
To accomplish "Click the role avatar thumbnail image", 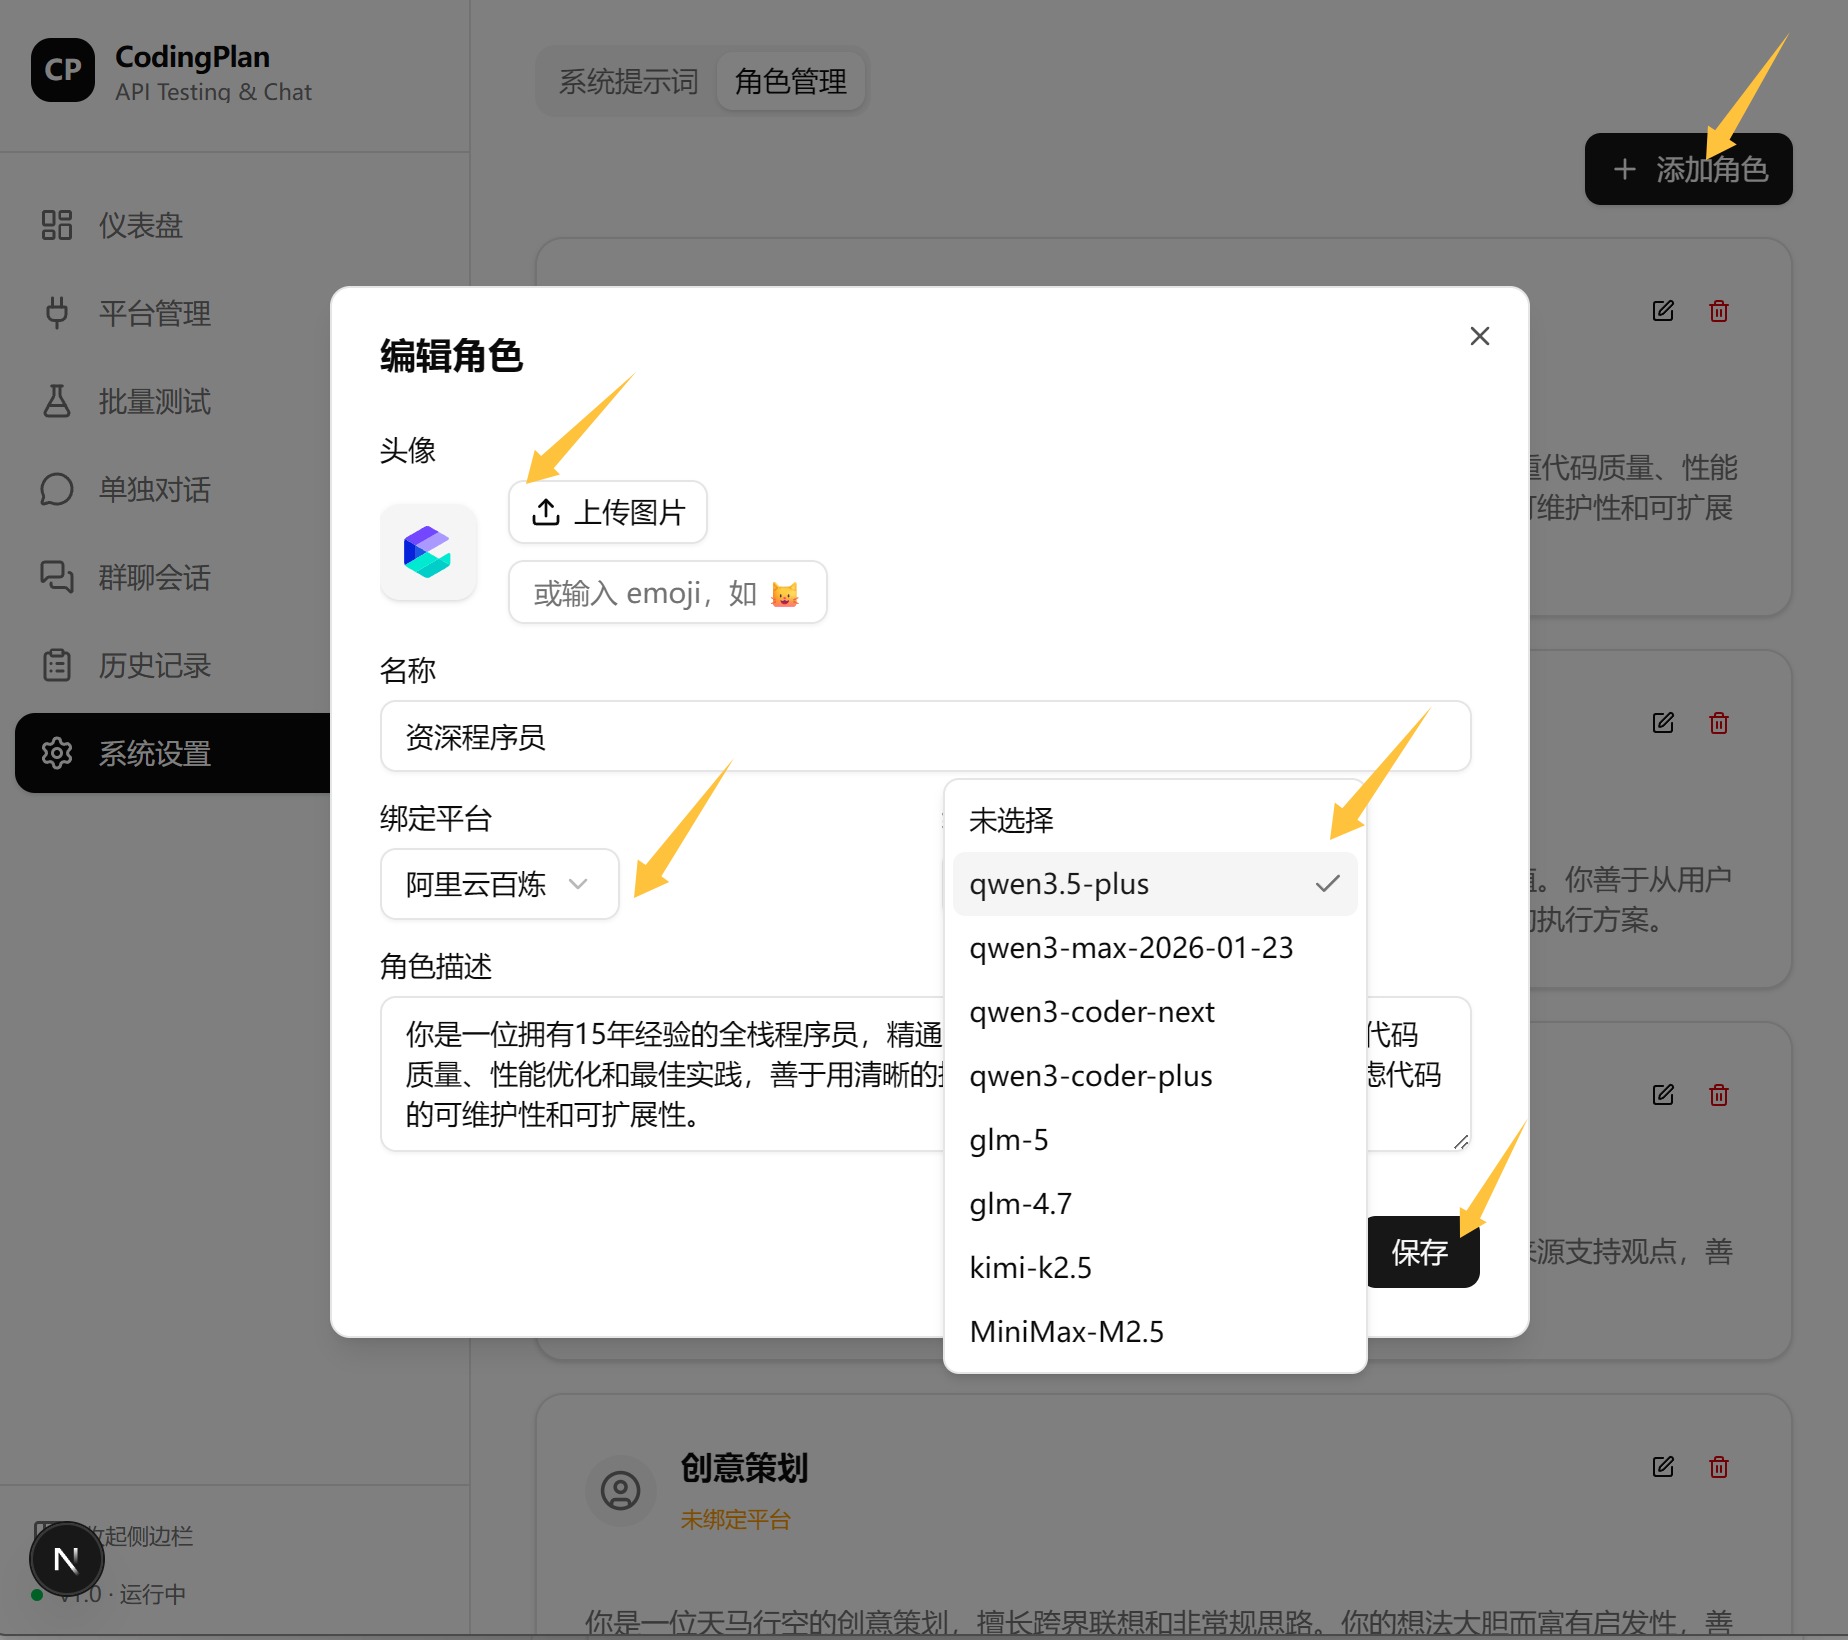I will 428,552.
